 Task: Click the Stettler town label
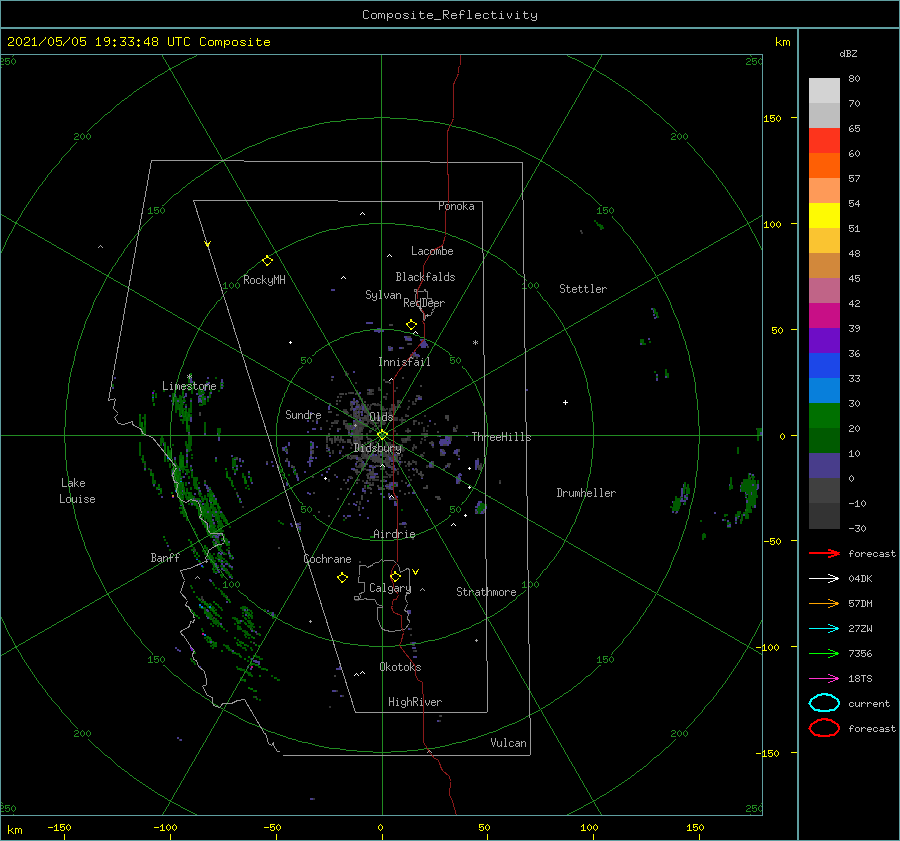(583, 289)
